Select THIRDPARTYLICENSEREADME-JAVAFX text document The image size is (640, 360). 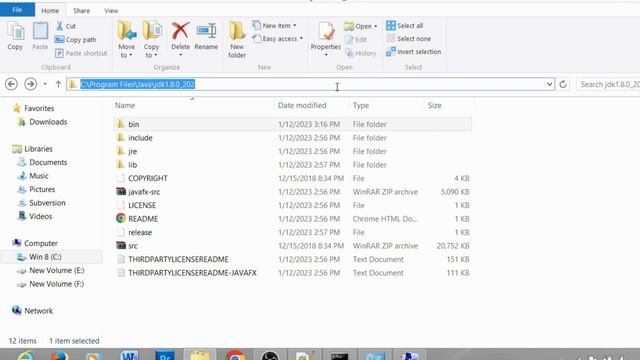pyautogui.click(x=292, y=272)
